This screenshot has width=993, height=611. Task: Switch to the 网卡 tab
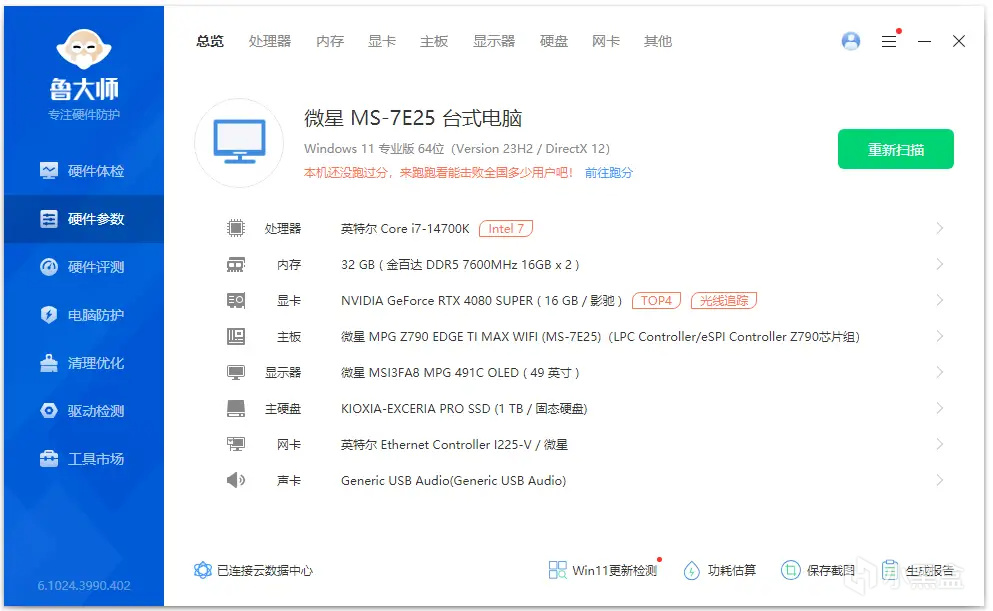point(605,41)
